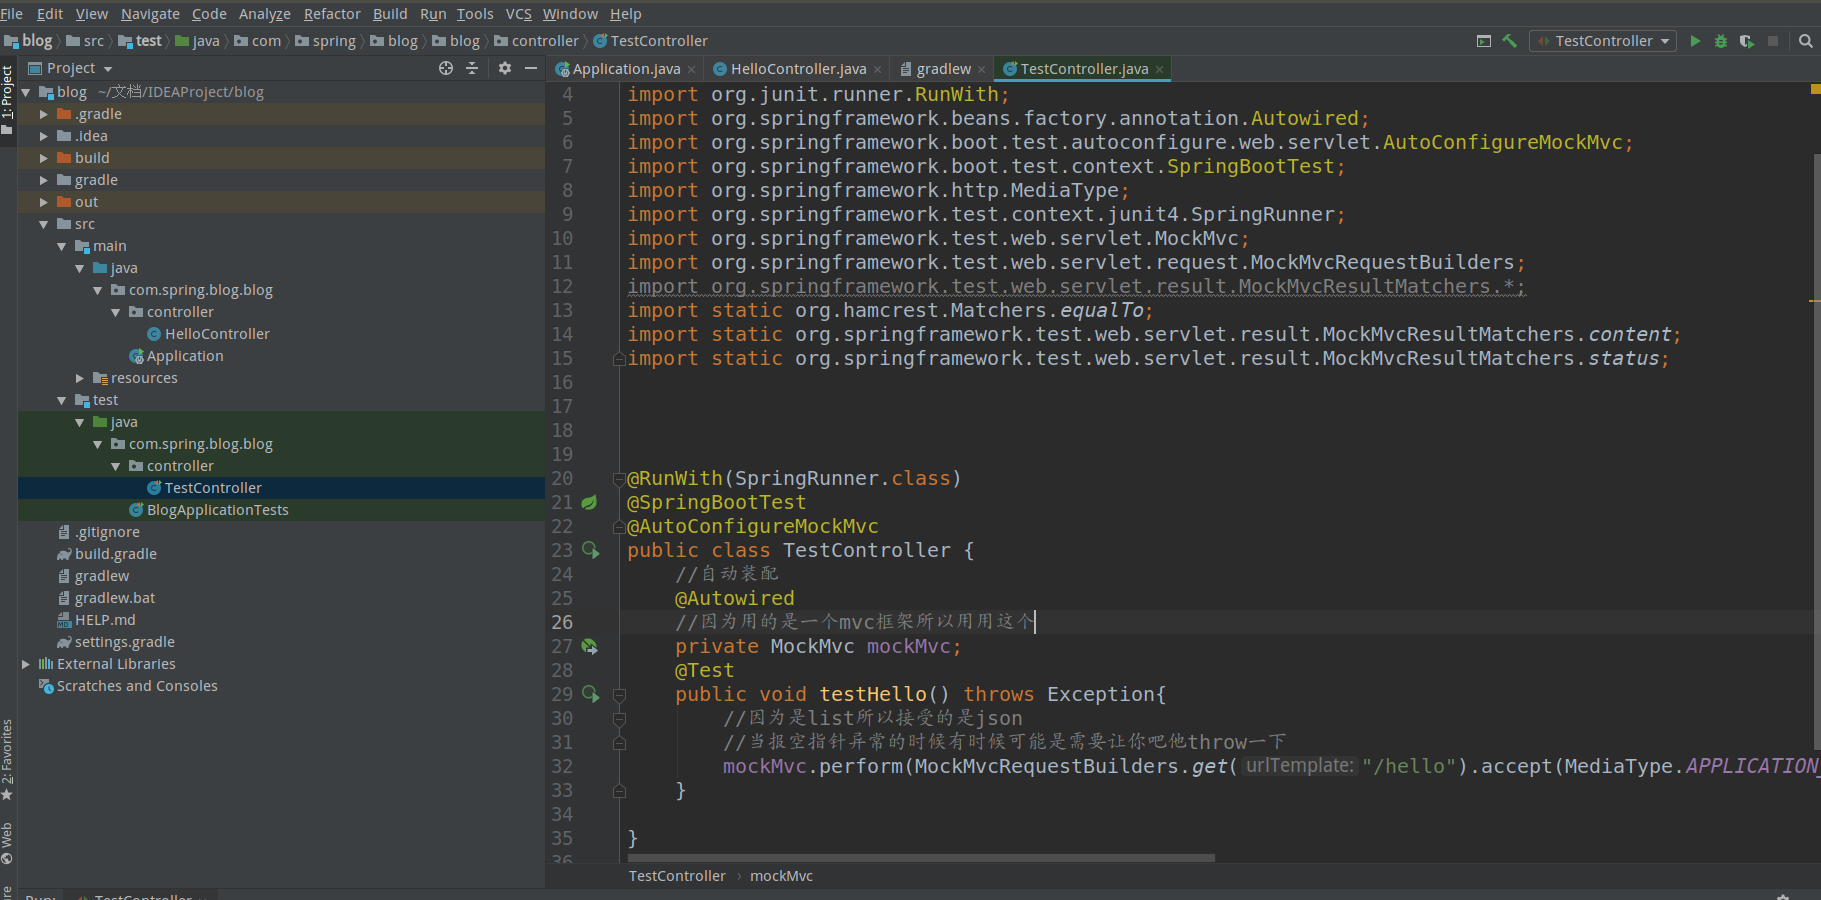Click TestController in the editor bottom breadcrumb
The width and height of the screenshot is (1821, 900).
coord(677,876)
